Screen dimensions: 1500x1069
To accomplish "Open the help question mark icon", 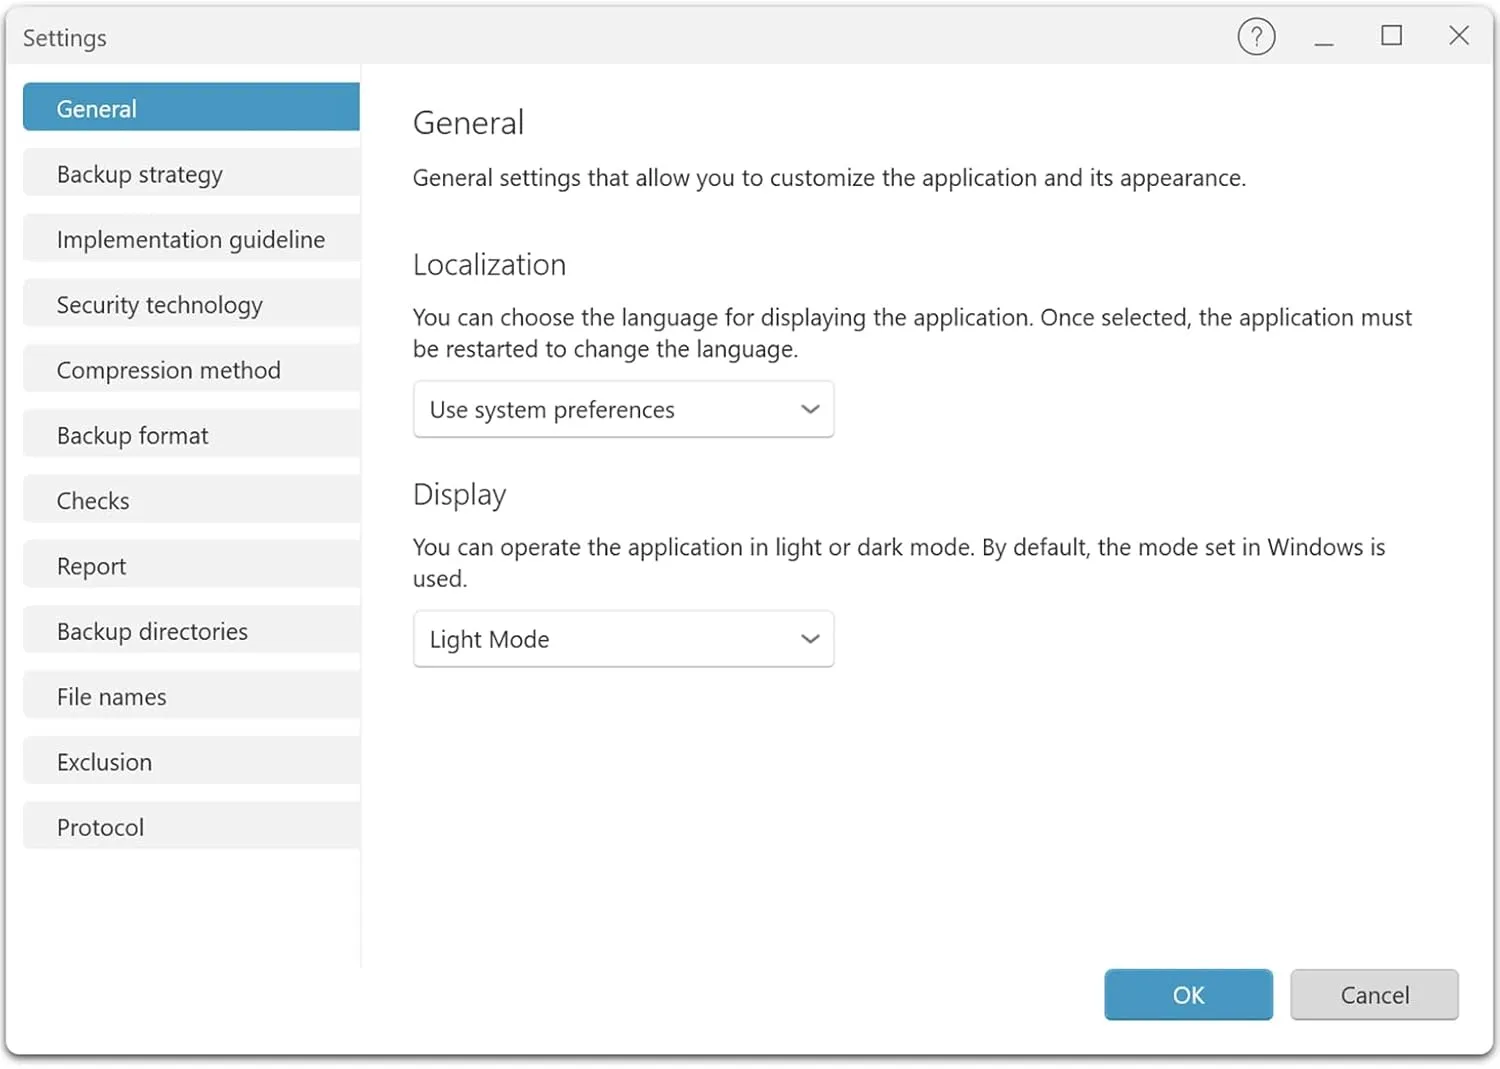I will point(1256,36).
